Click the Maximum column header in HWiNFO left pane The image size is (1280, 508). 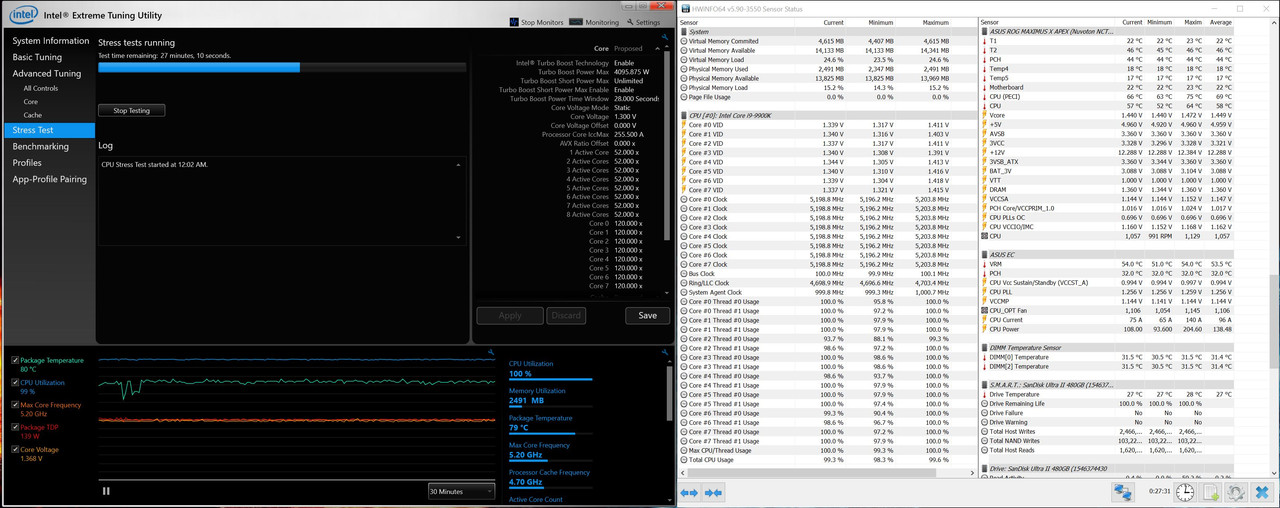(935, 22)
